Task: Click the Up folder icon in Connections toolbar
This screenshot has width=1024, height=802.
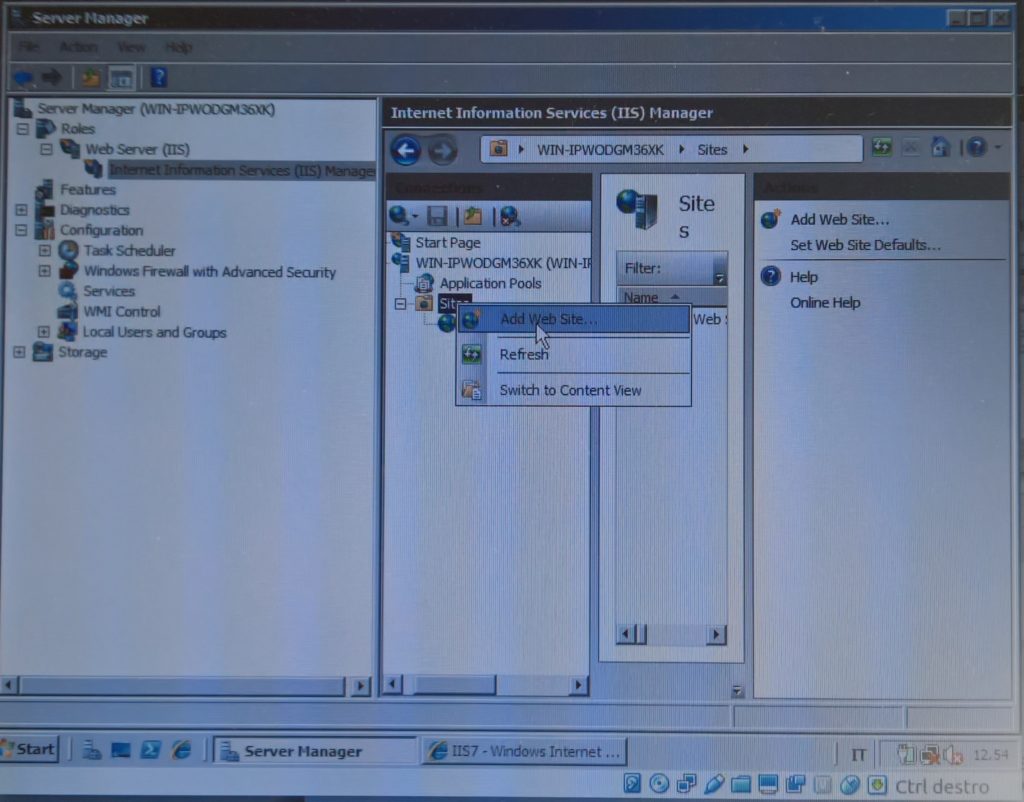Action: [x=473, y=216]
